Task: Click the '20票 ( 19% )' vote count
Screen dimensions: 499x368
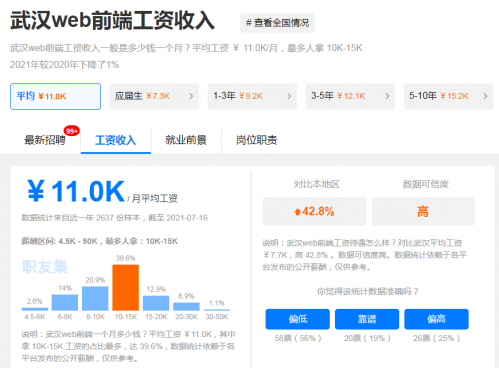Action: (367, 338)
